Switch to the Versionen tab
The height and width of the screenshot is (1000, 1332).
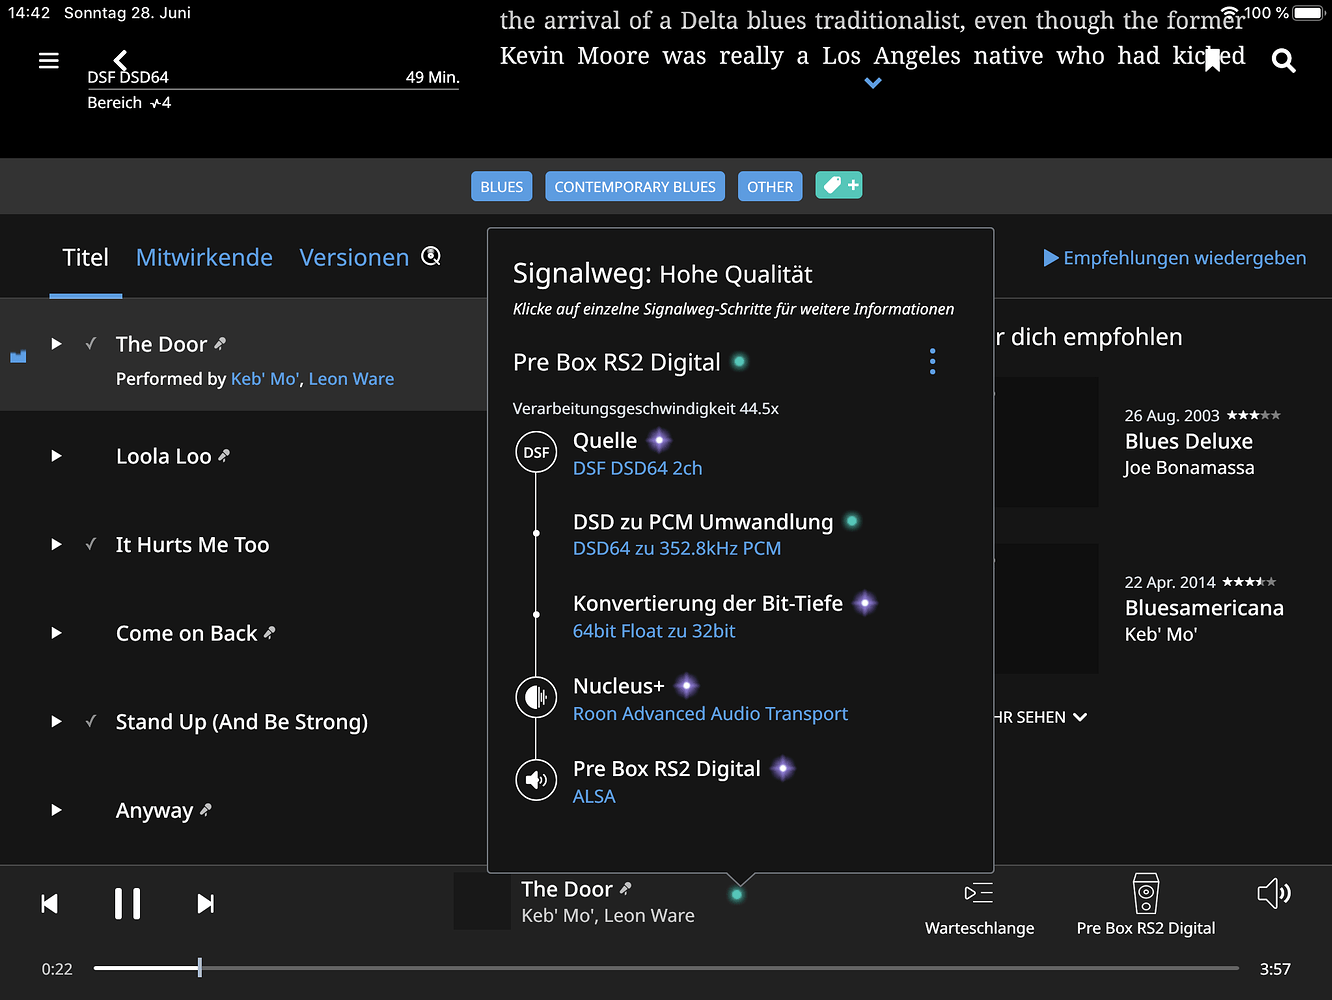[x=354, y=258]
